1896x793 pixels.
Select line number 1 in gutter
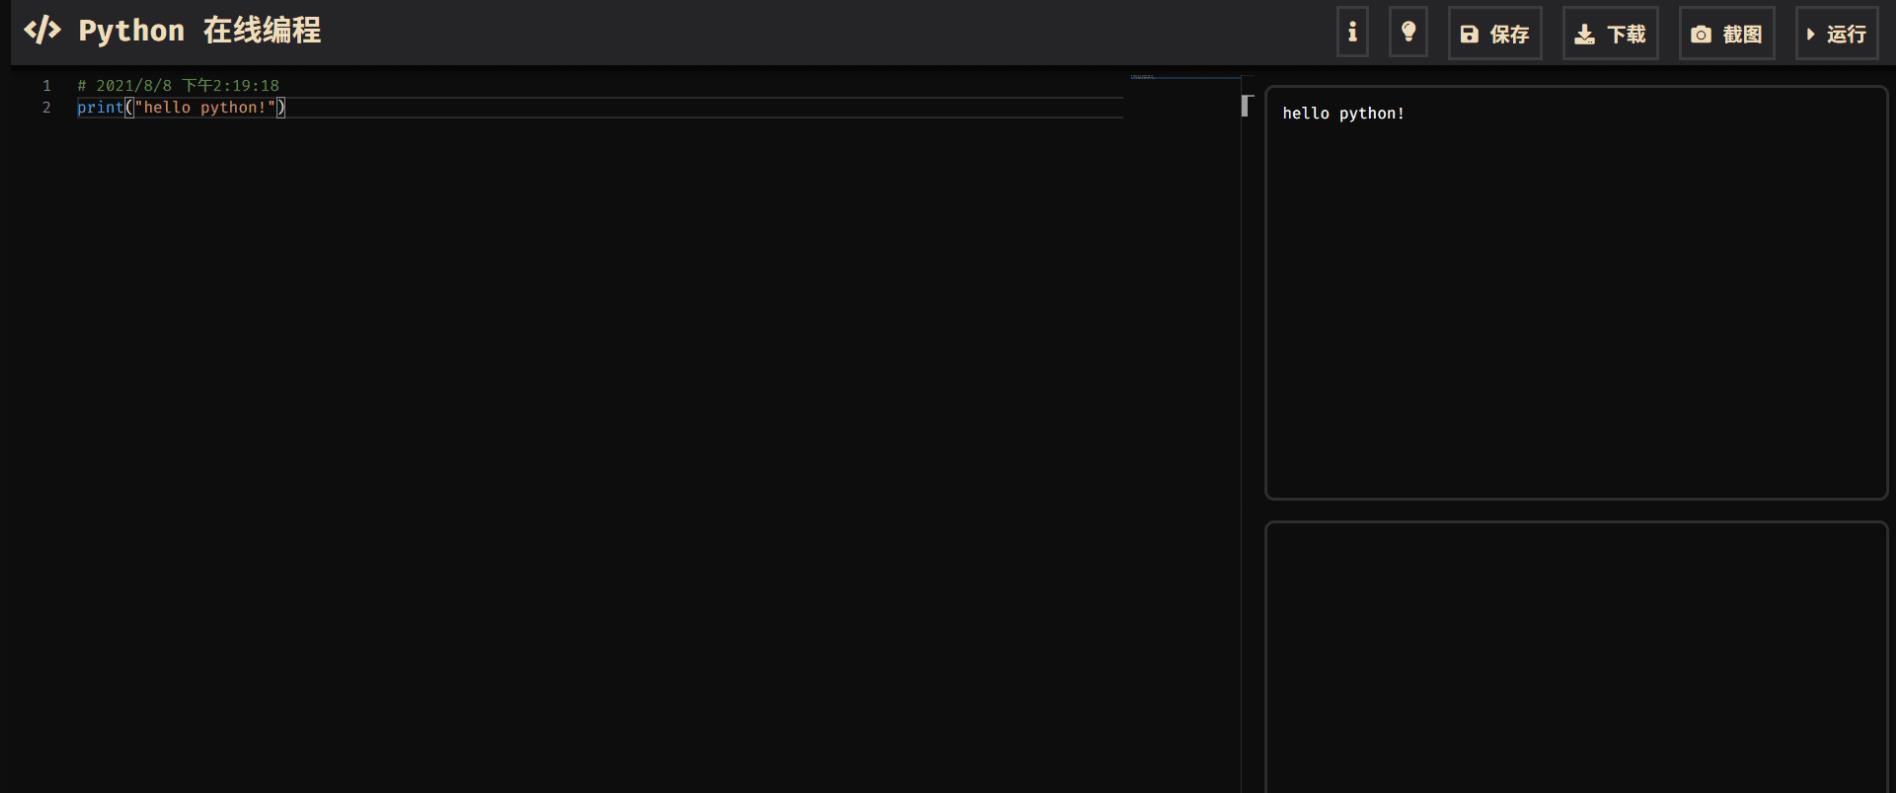coord(46,86)
